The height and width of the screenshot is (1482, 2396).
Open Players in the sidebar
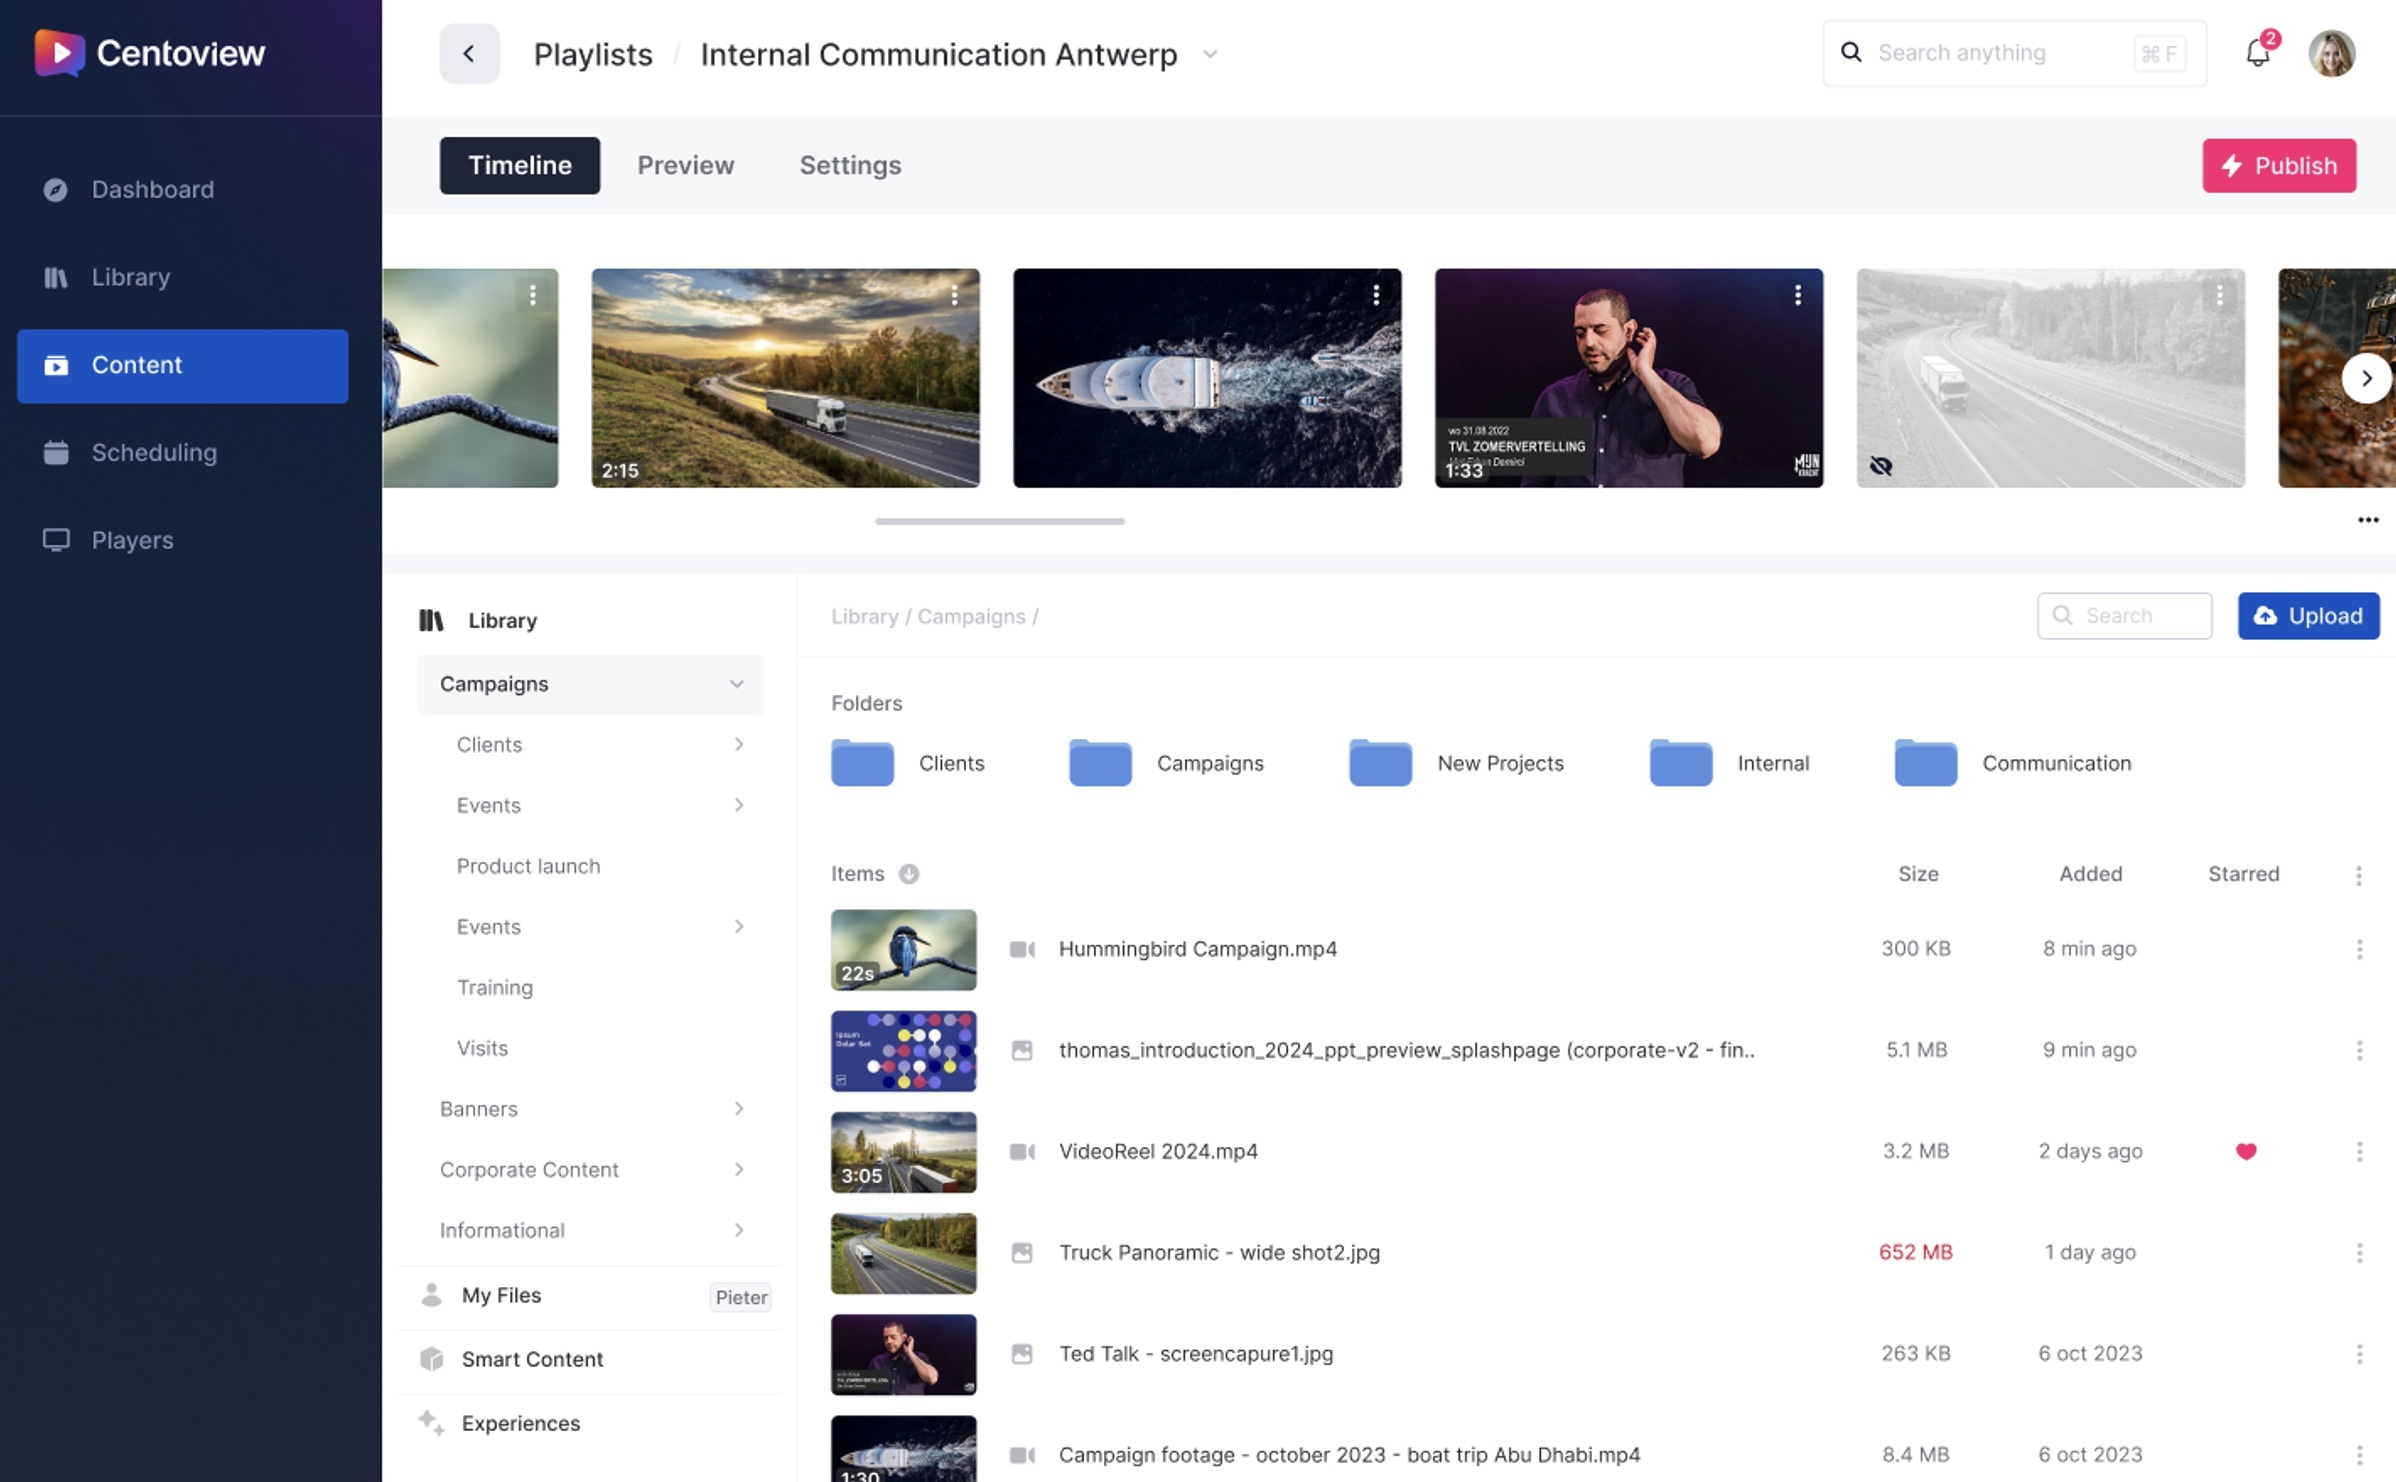point(132,541)
